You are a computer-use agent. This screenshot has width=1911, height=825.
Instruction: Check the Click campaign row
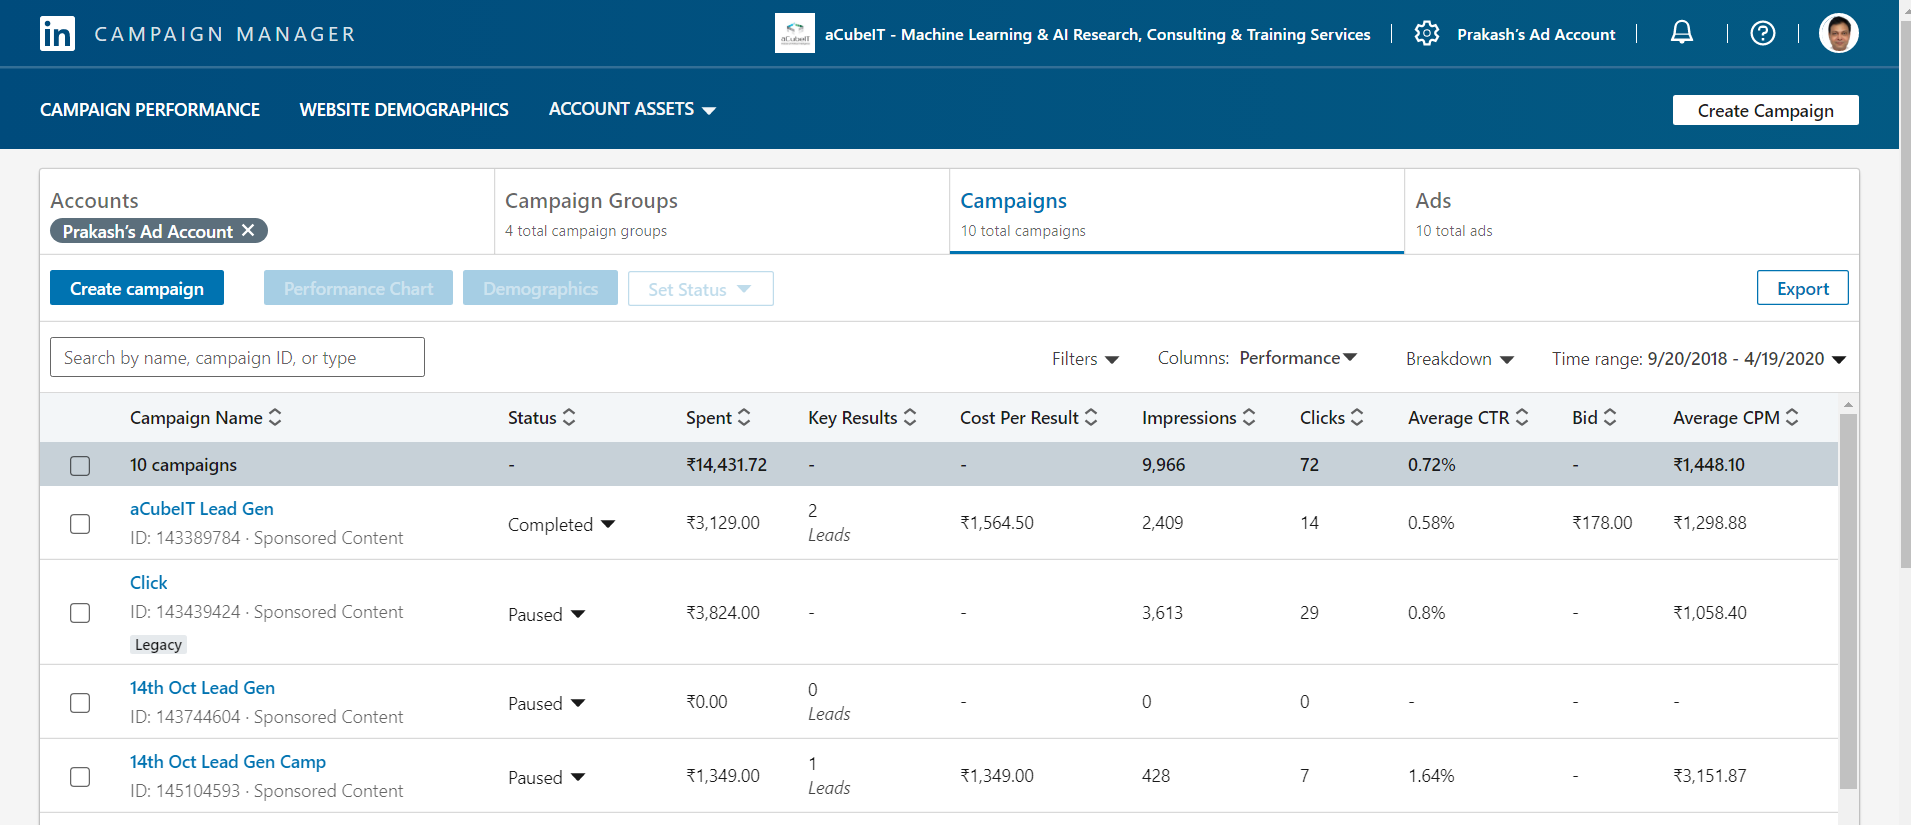coord(80,613)
